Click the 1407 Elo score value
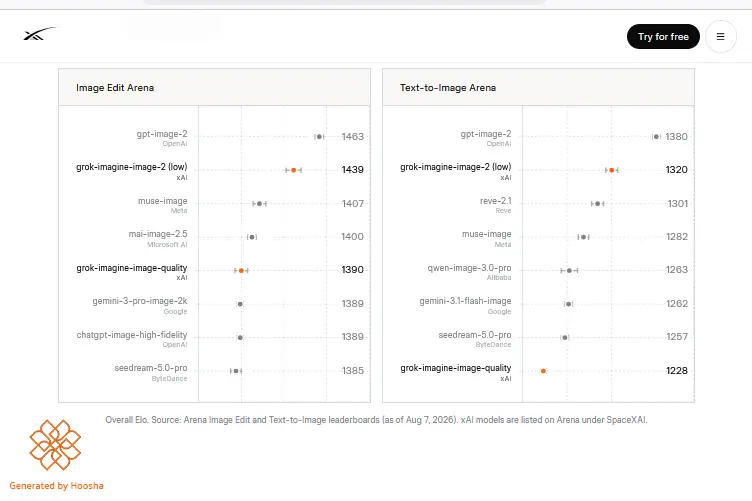 tap(352, 204)
